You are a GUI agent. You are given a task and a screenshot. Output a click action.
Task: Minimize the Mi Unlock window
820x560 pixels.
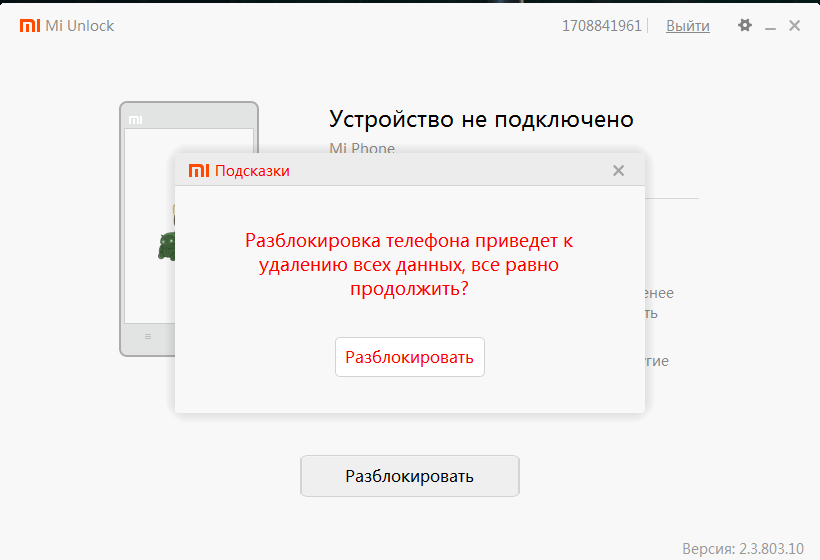click(770, 27)
